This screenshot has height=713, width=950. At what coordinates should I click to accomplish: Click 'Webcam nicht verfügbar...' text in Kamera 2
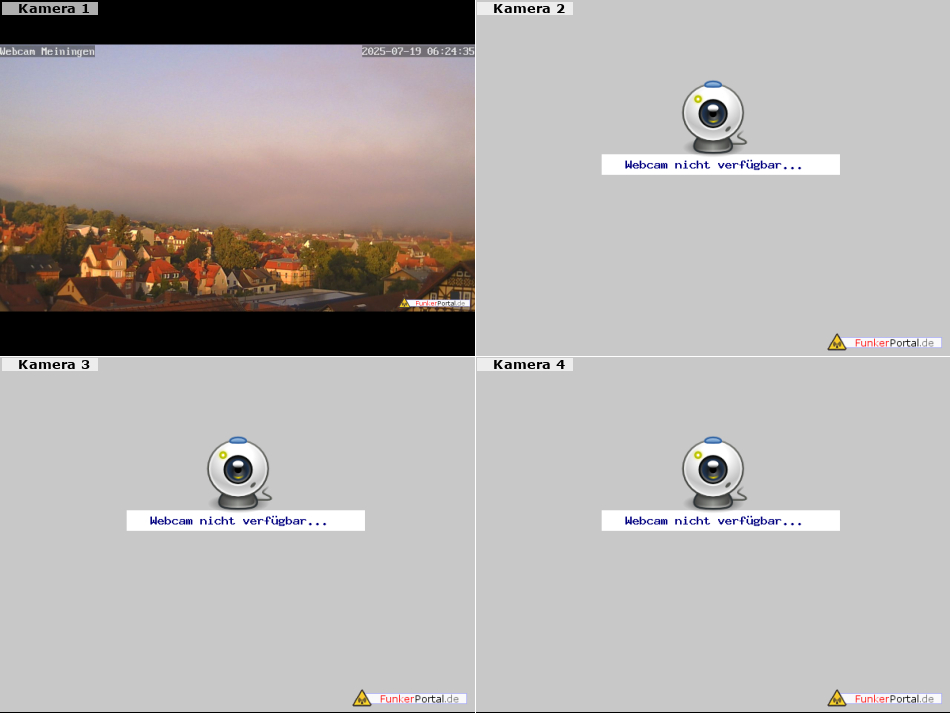click(713, 165)
